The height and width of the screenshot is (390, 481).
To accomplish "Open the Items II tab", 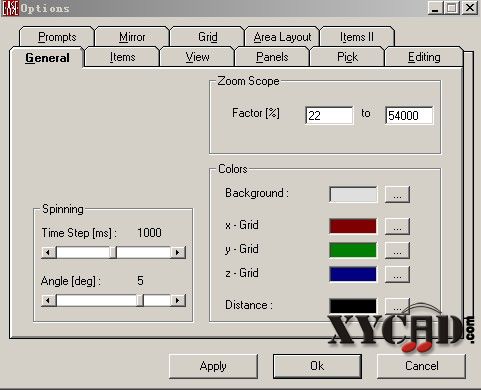I will [x=357, y=37].
